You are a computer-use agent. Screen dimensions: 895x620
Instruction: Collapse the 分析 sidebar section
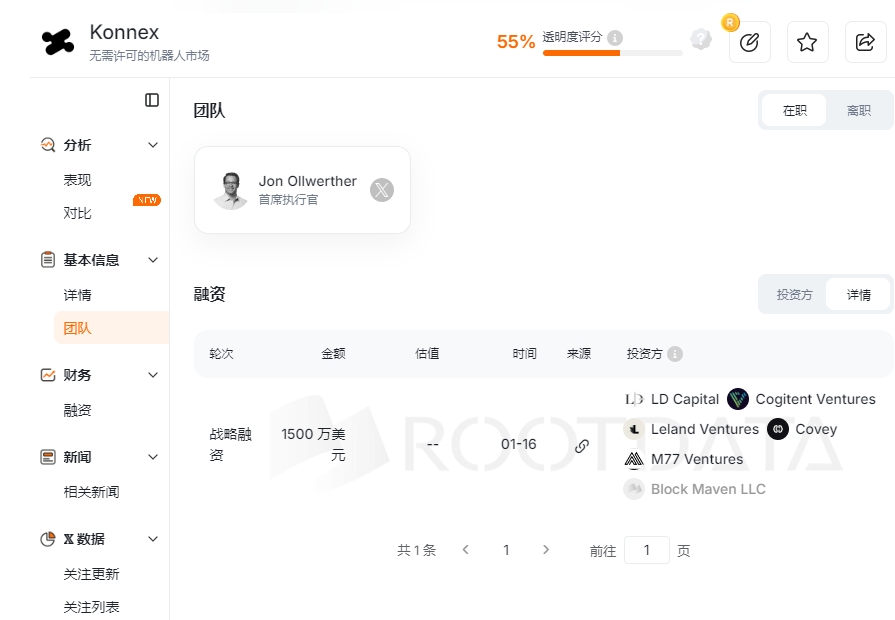click(x=153, y=145)
